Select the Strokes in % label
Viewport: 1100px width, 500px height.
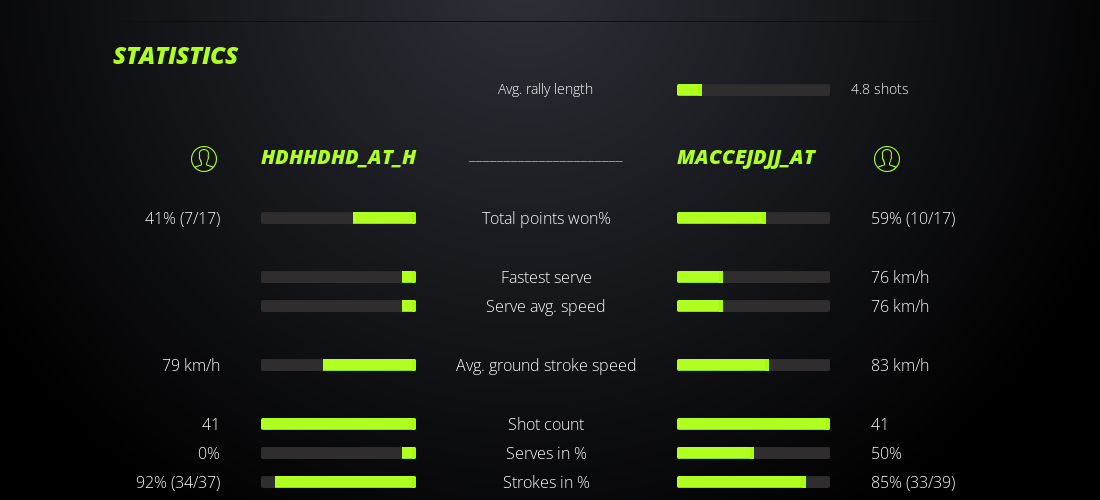[546, 482]
